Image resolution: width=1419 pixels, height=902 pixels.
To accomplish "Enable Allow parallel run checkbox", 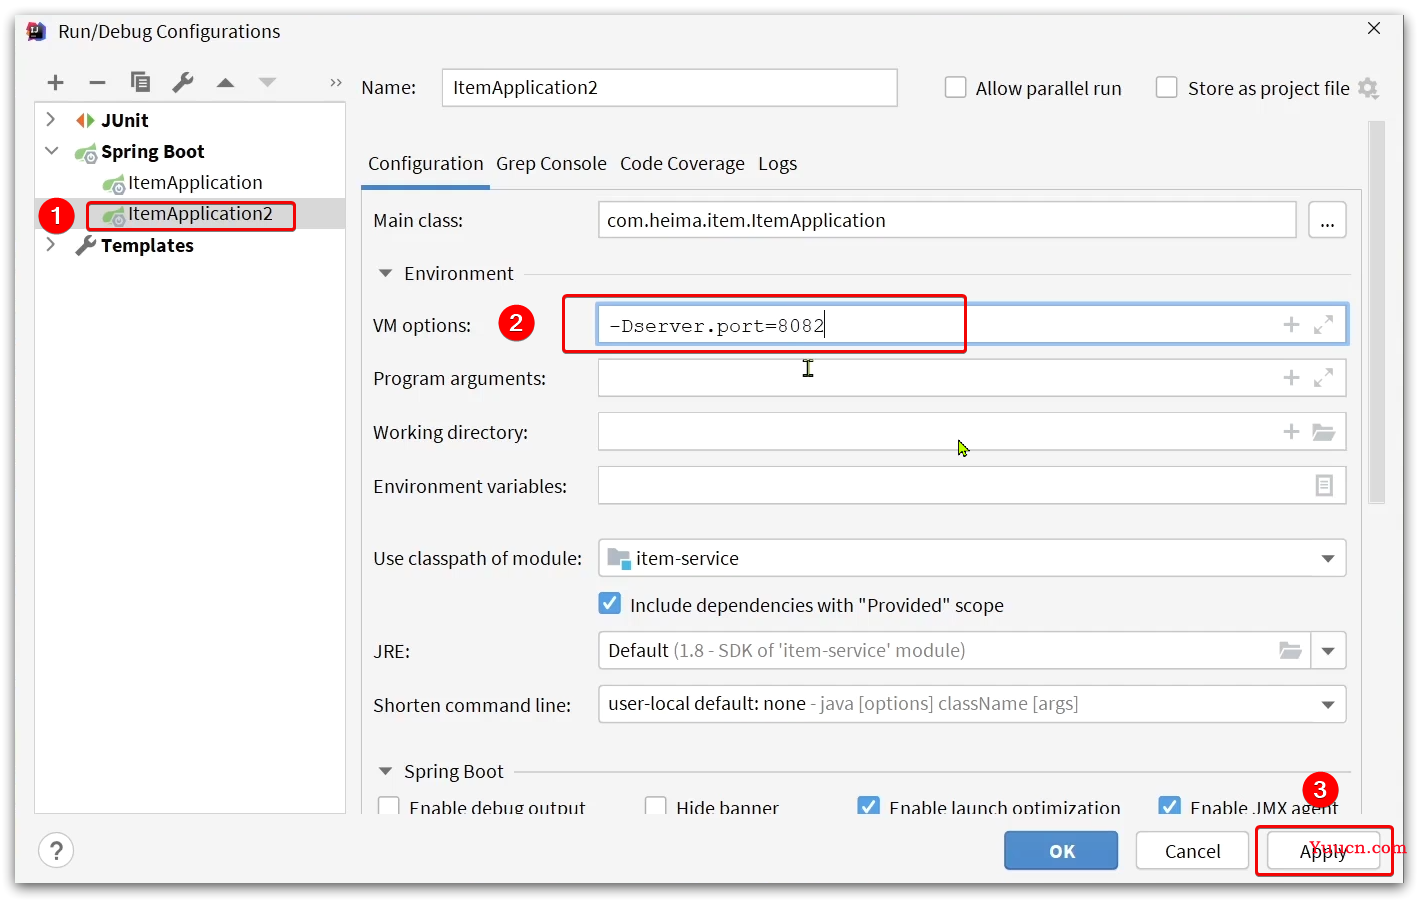I will (x=956, y=88).
